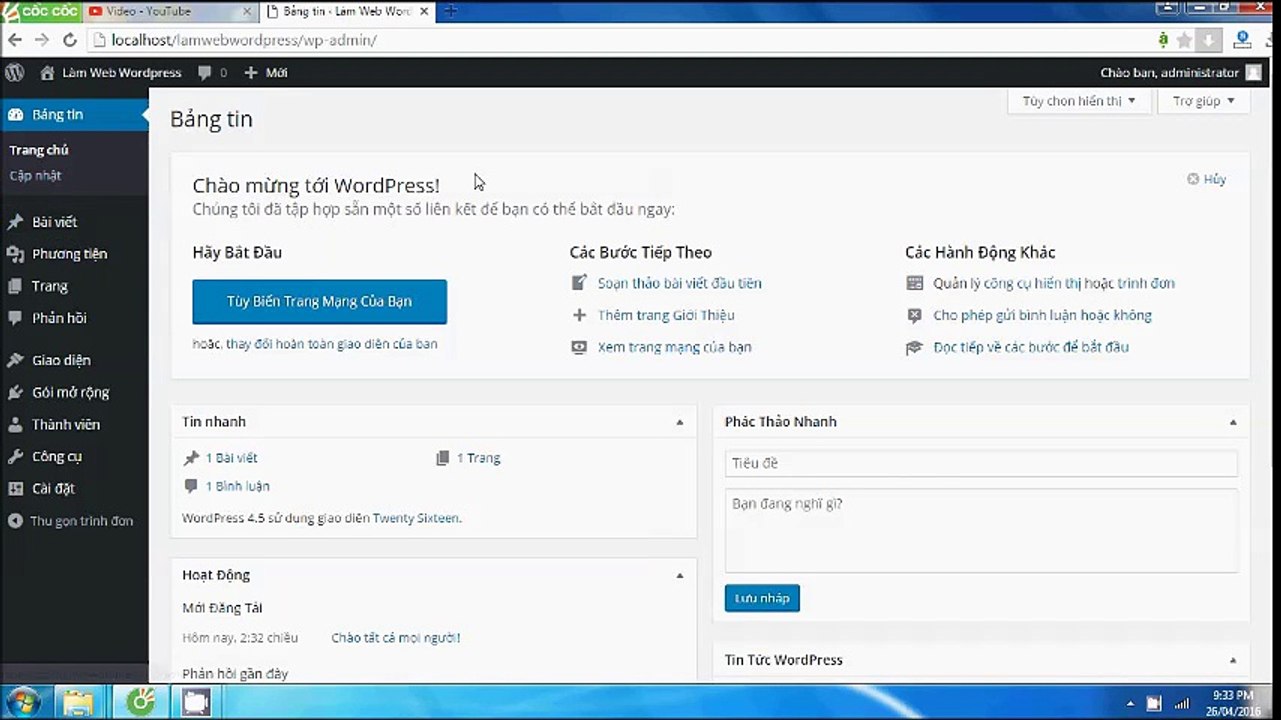1281x720 pixels.
Task: Click the network signal tray icon
Action: 1181,703
